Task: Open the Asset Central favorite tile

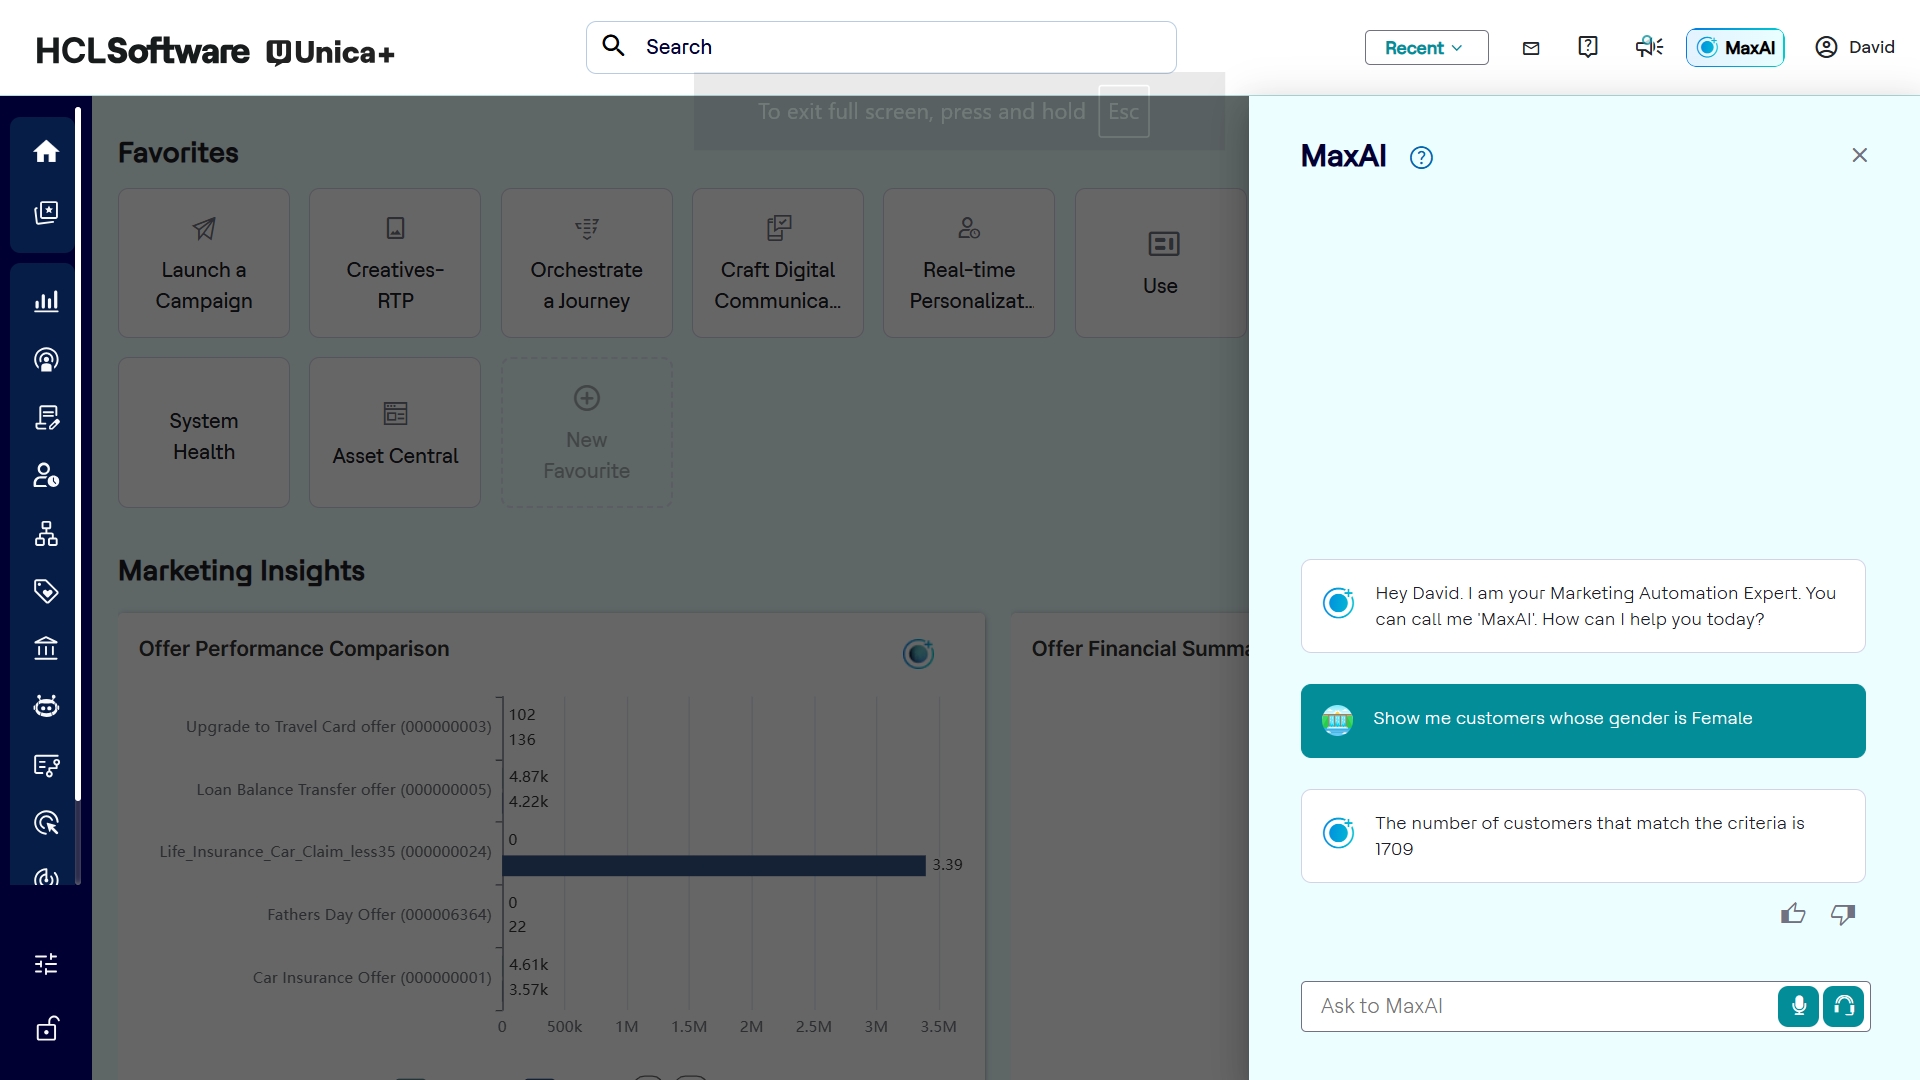Action: pos(395,433)
